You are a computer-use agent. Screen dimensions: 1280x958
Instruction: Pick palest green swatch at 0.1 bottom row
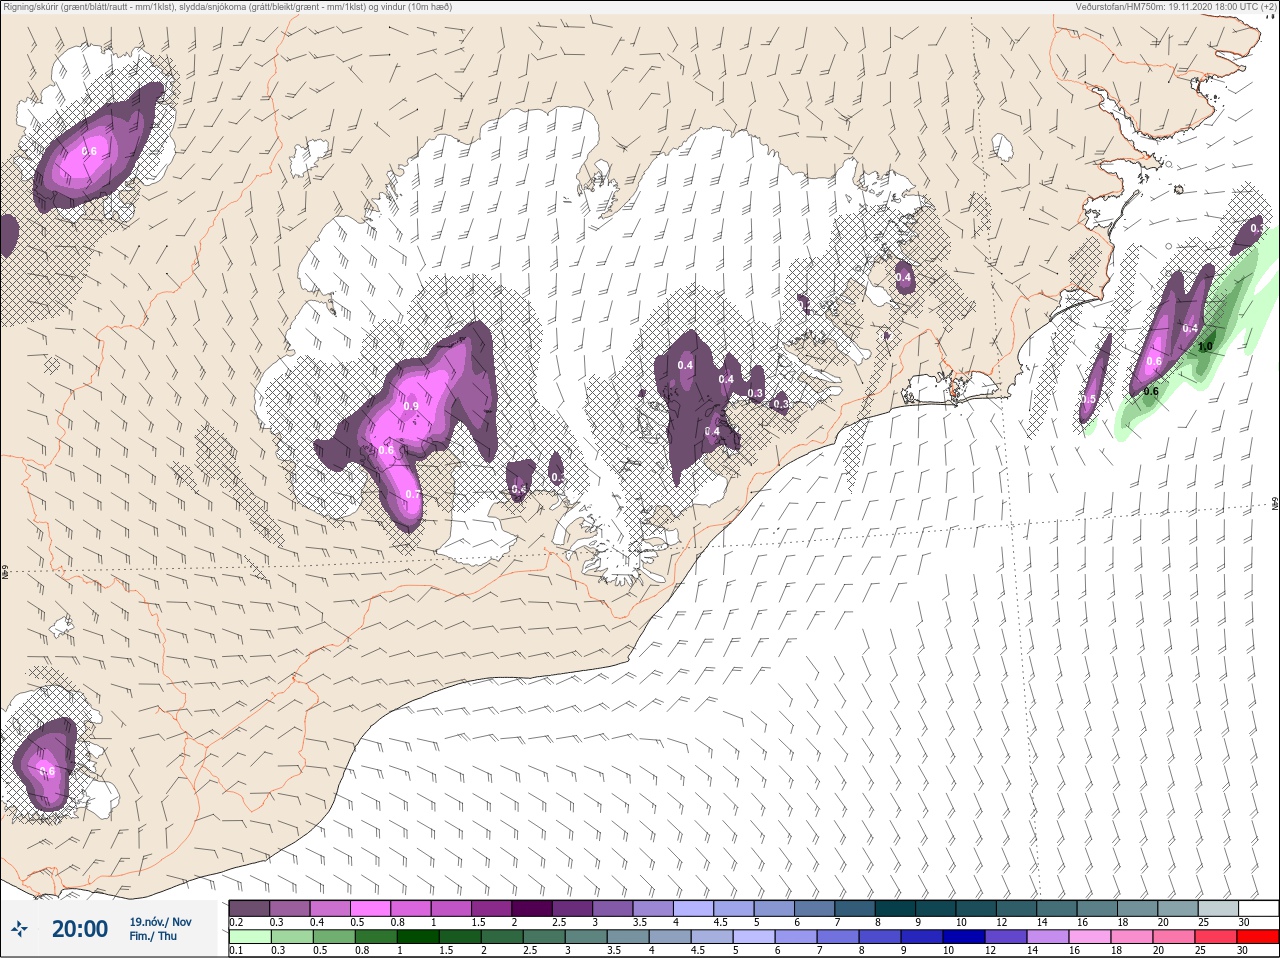click(250, 937)
